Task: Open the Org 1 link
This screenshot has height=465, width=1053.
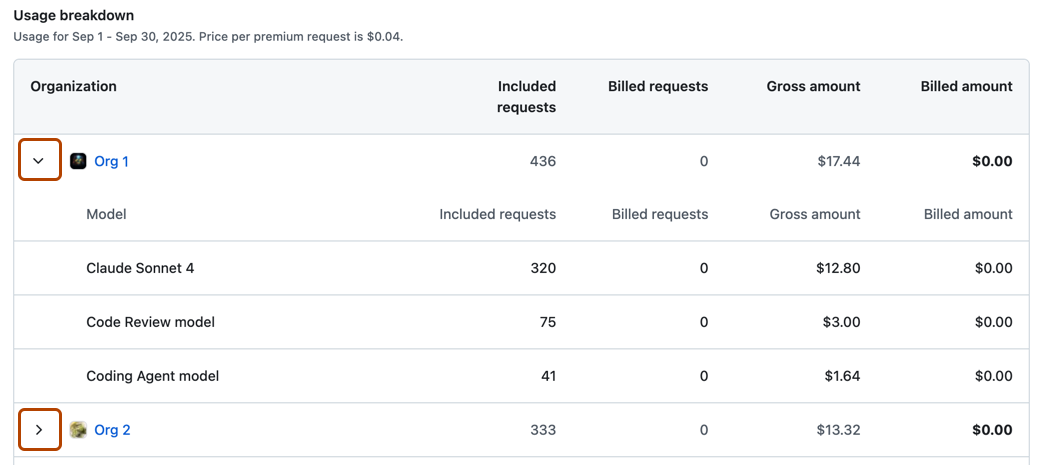Action: point(111,161)
